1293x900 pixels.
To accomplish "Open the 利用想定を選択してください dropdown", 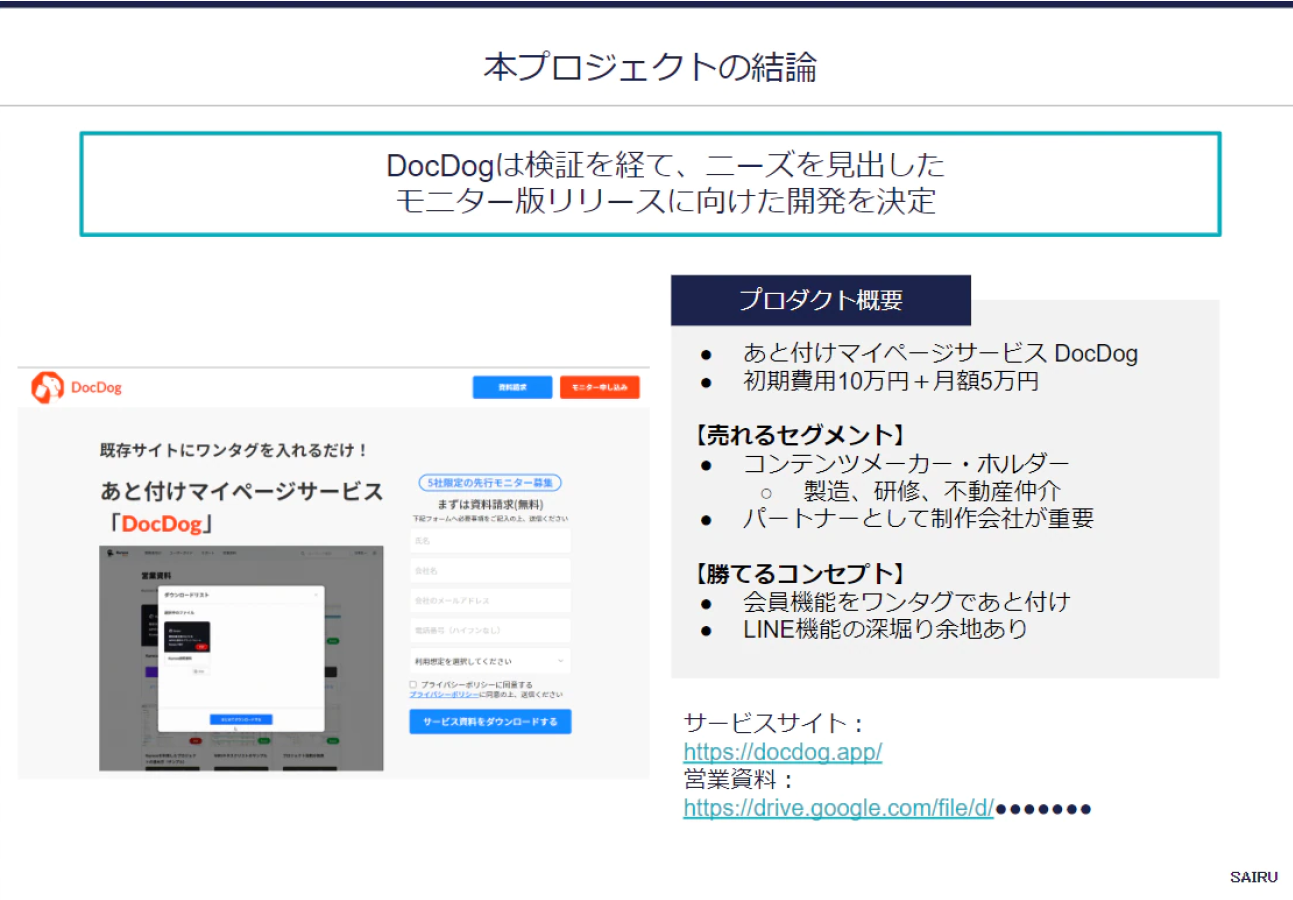I will tap(490, 661).
